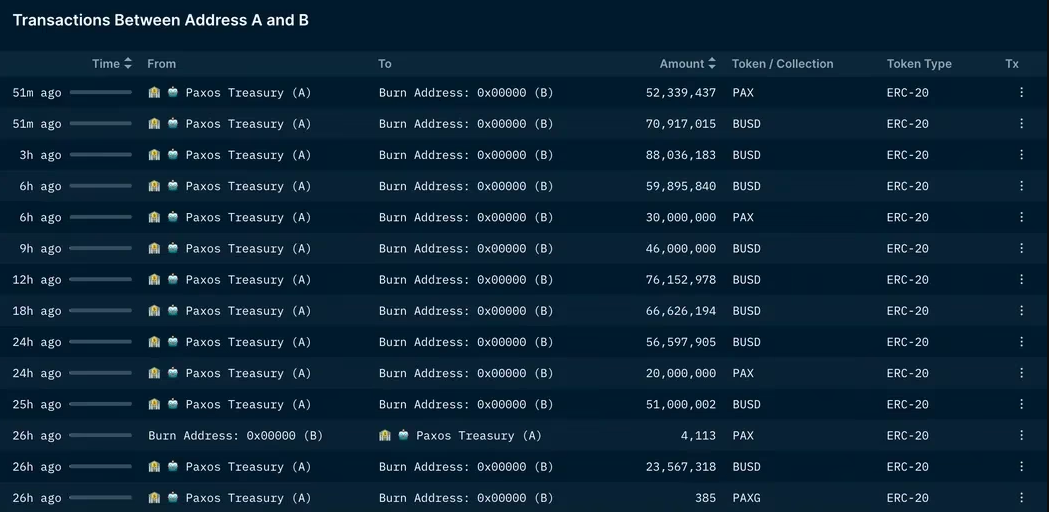Image resolution: width=1049 pixels, height=512 pixels.
Task: Toggle the Time column sort arrows
Action: pyautogui.click(x=128, y=64)
